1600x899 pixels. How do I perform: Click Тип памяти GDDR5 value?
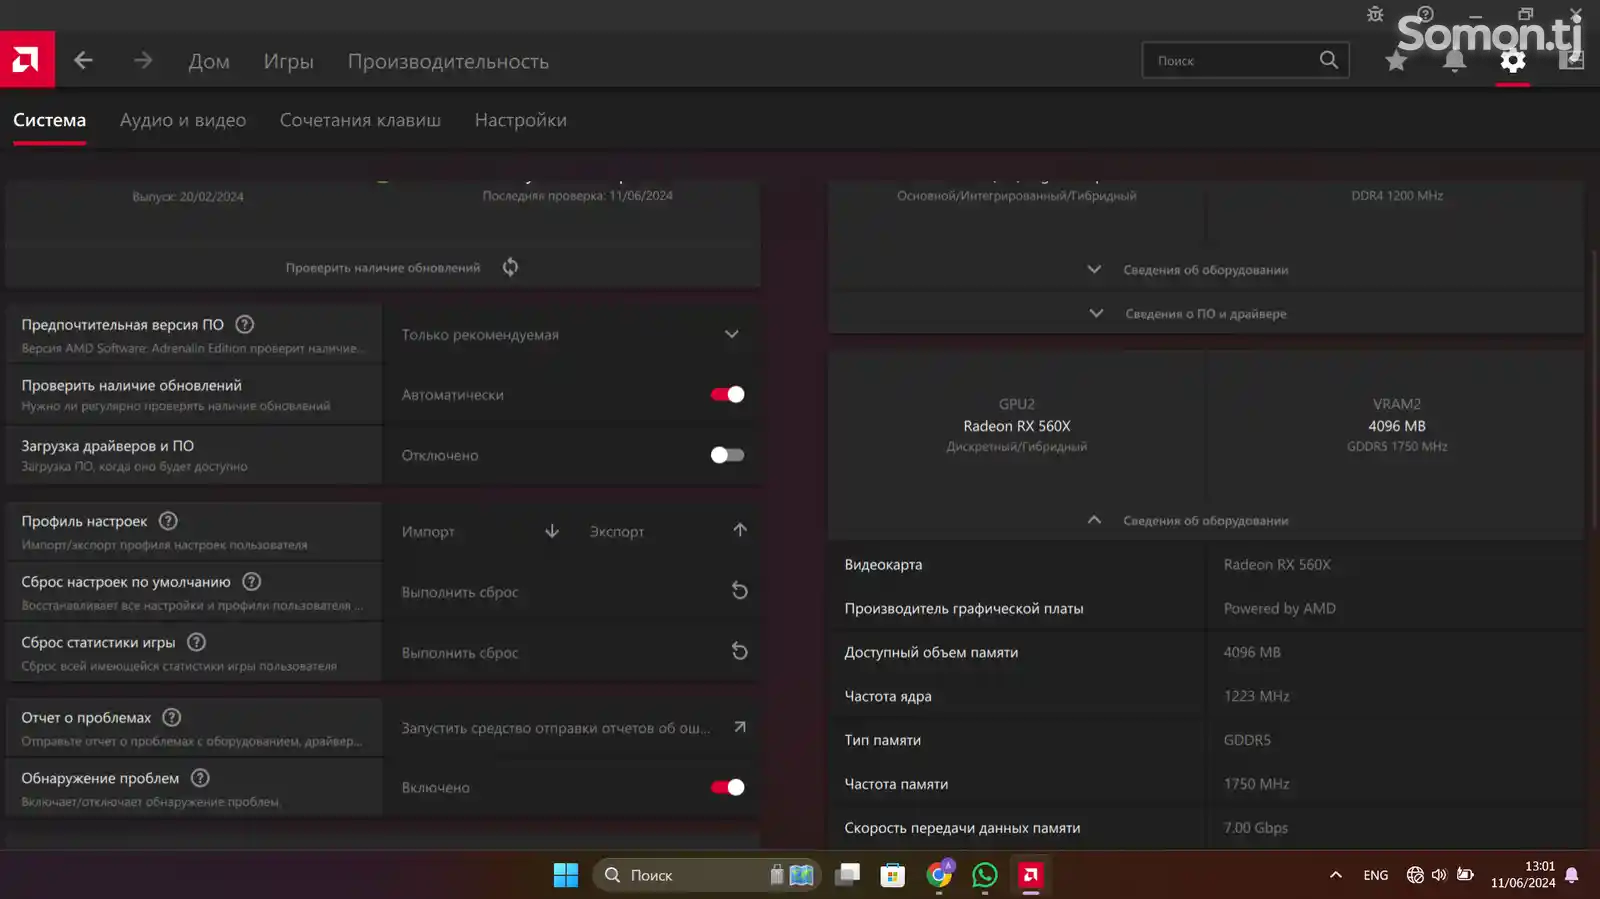coord(1247,740)
